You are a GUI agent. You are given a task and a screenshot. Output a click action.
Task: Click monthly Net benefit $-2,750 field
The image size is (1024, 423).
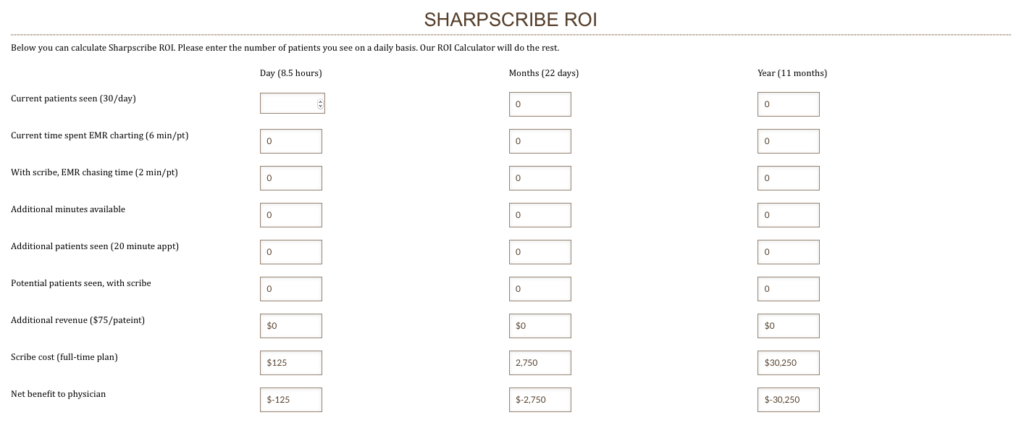click(x=540, y=400)
